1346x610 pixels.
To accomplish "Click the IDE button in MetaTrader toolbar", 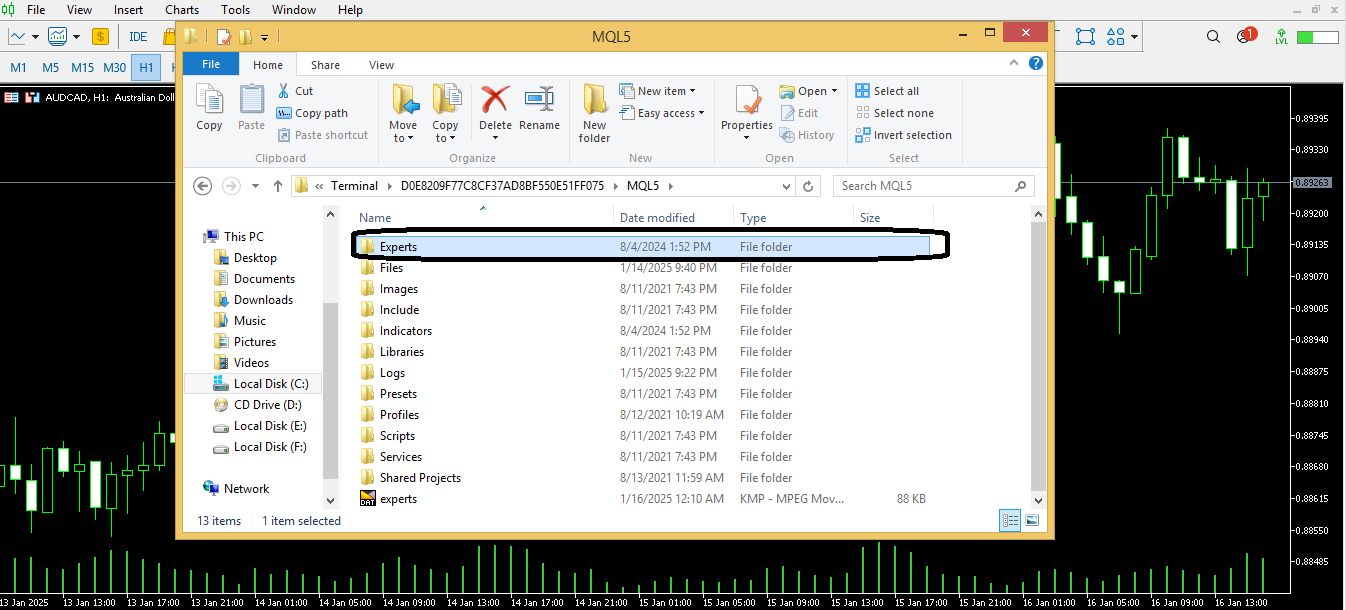I will click(x=138, y=37).
